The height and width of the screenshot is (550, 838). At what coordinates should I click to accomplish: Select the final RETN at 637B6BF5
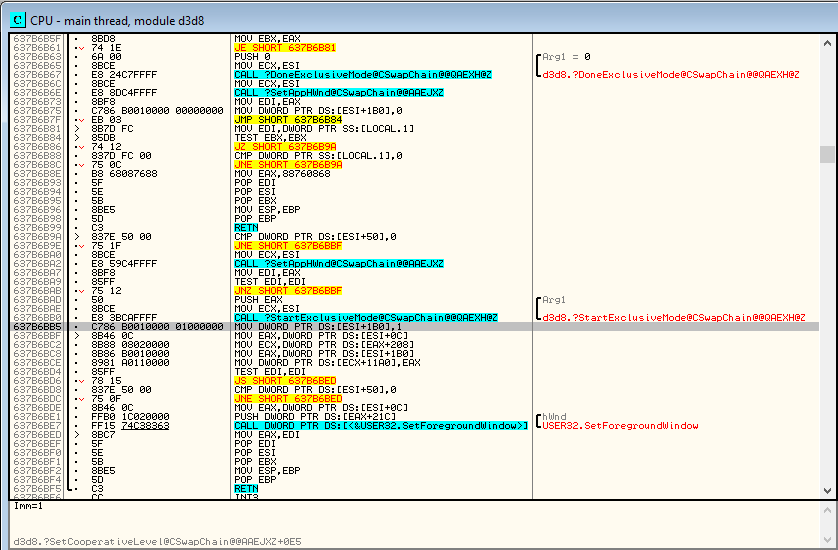point(246,489)
